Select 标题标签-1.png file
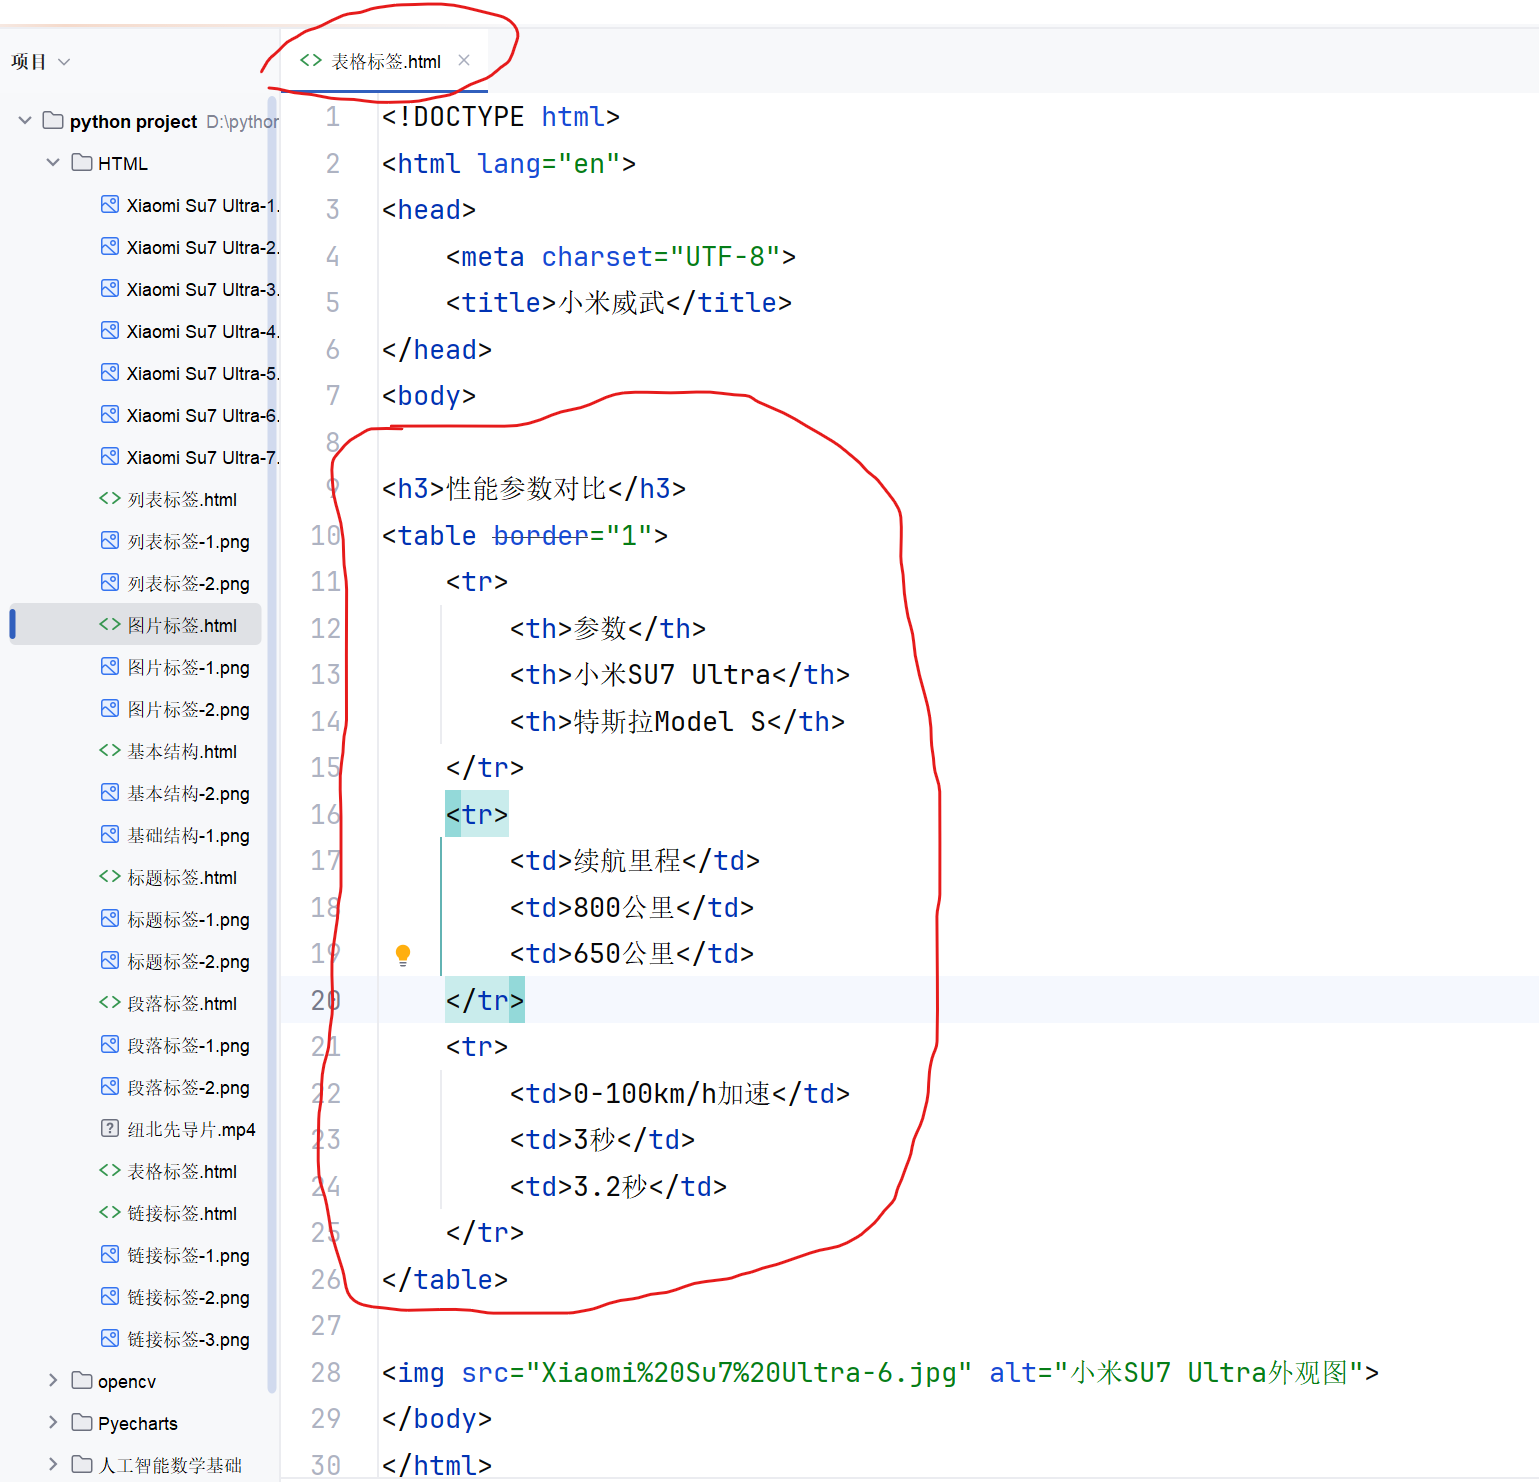The image size is (1539, 1482). pyautogui.click(x=175, y=919)
